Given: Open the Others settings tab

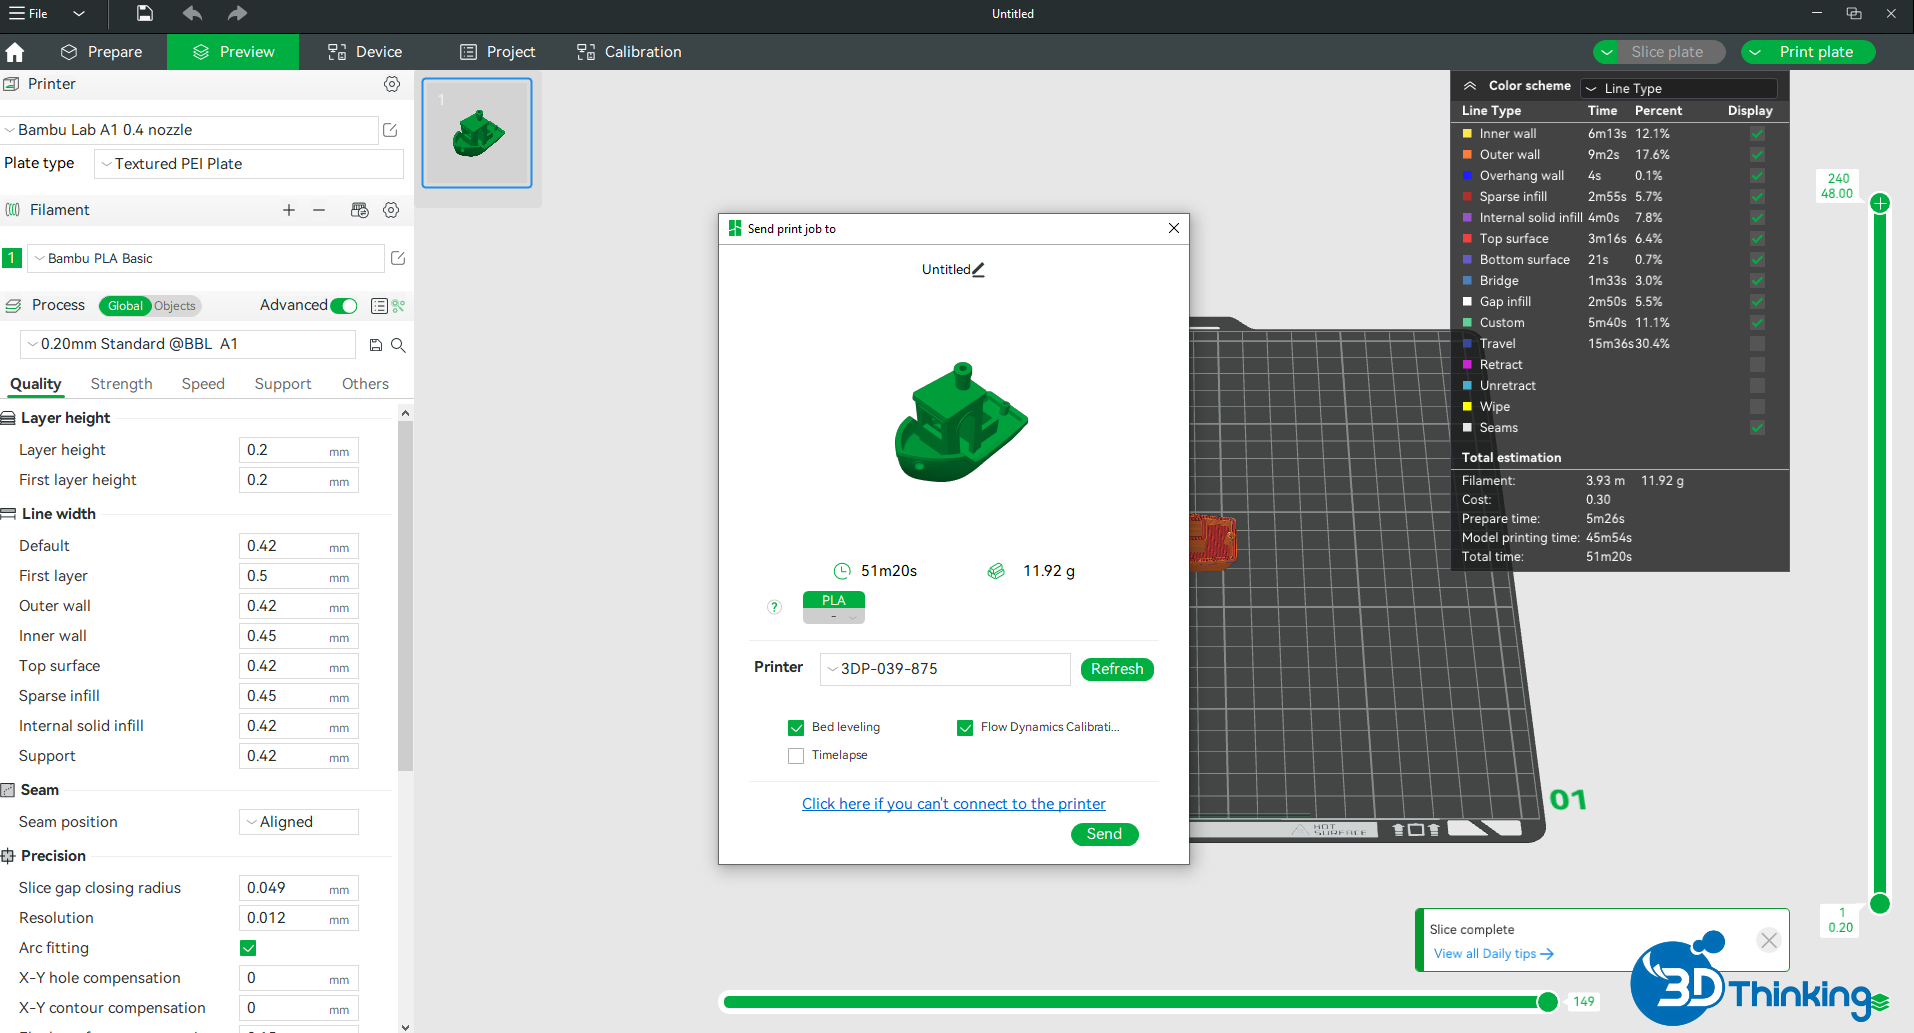Looking at the screenshot, I should (x=365, y=384).
